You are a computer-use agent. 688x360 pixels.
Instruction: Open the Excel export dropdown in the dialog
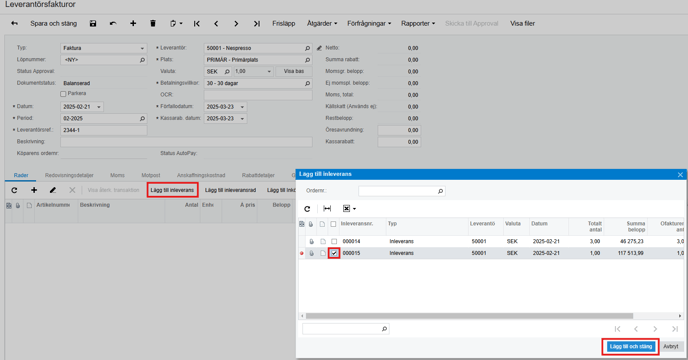pos(349,209)
